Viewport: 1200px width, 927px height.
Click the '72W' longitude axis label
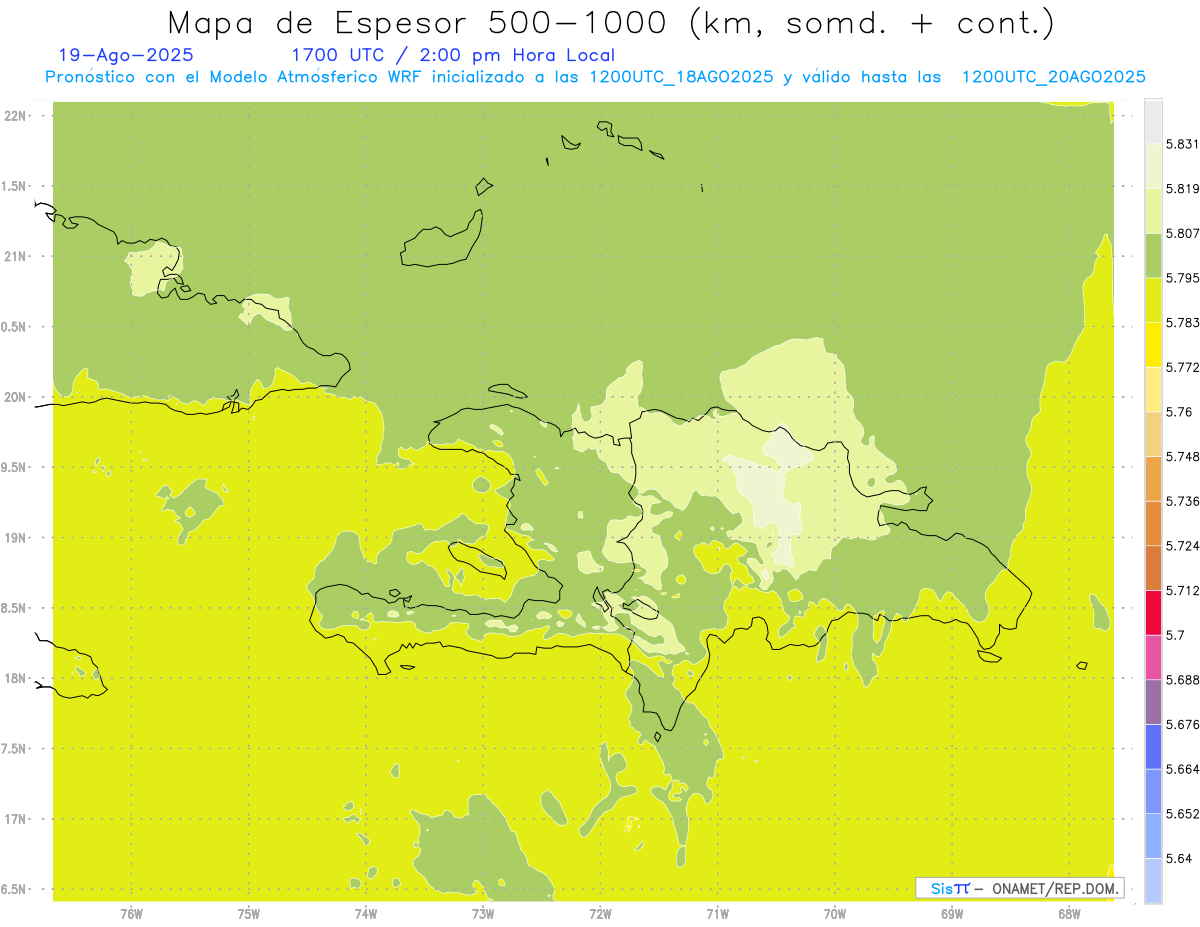point(600,914)
